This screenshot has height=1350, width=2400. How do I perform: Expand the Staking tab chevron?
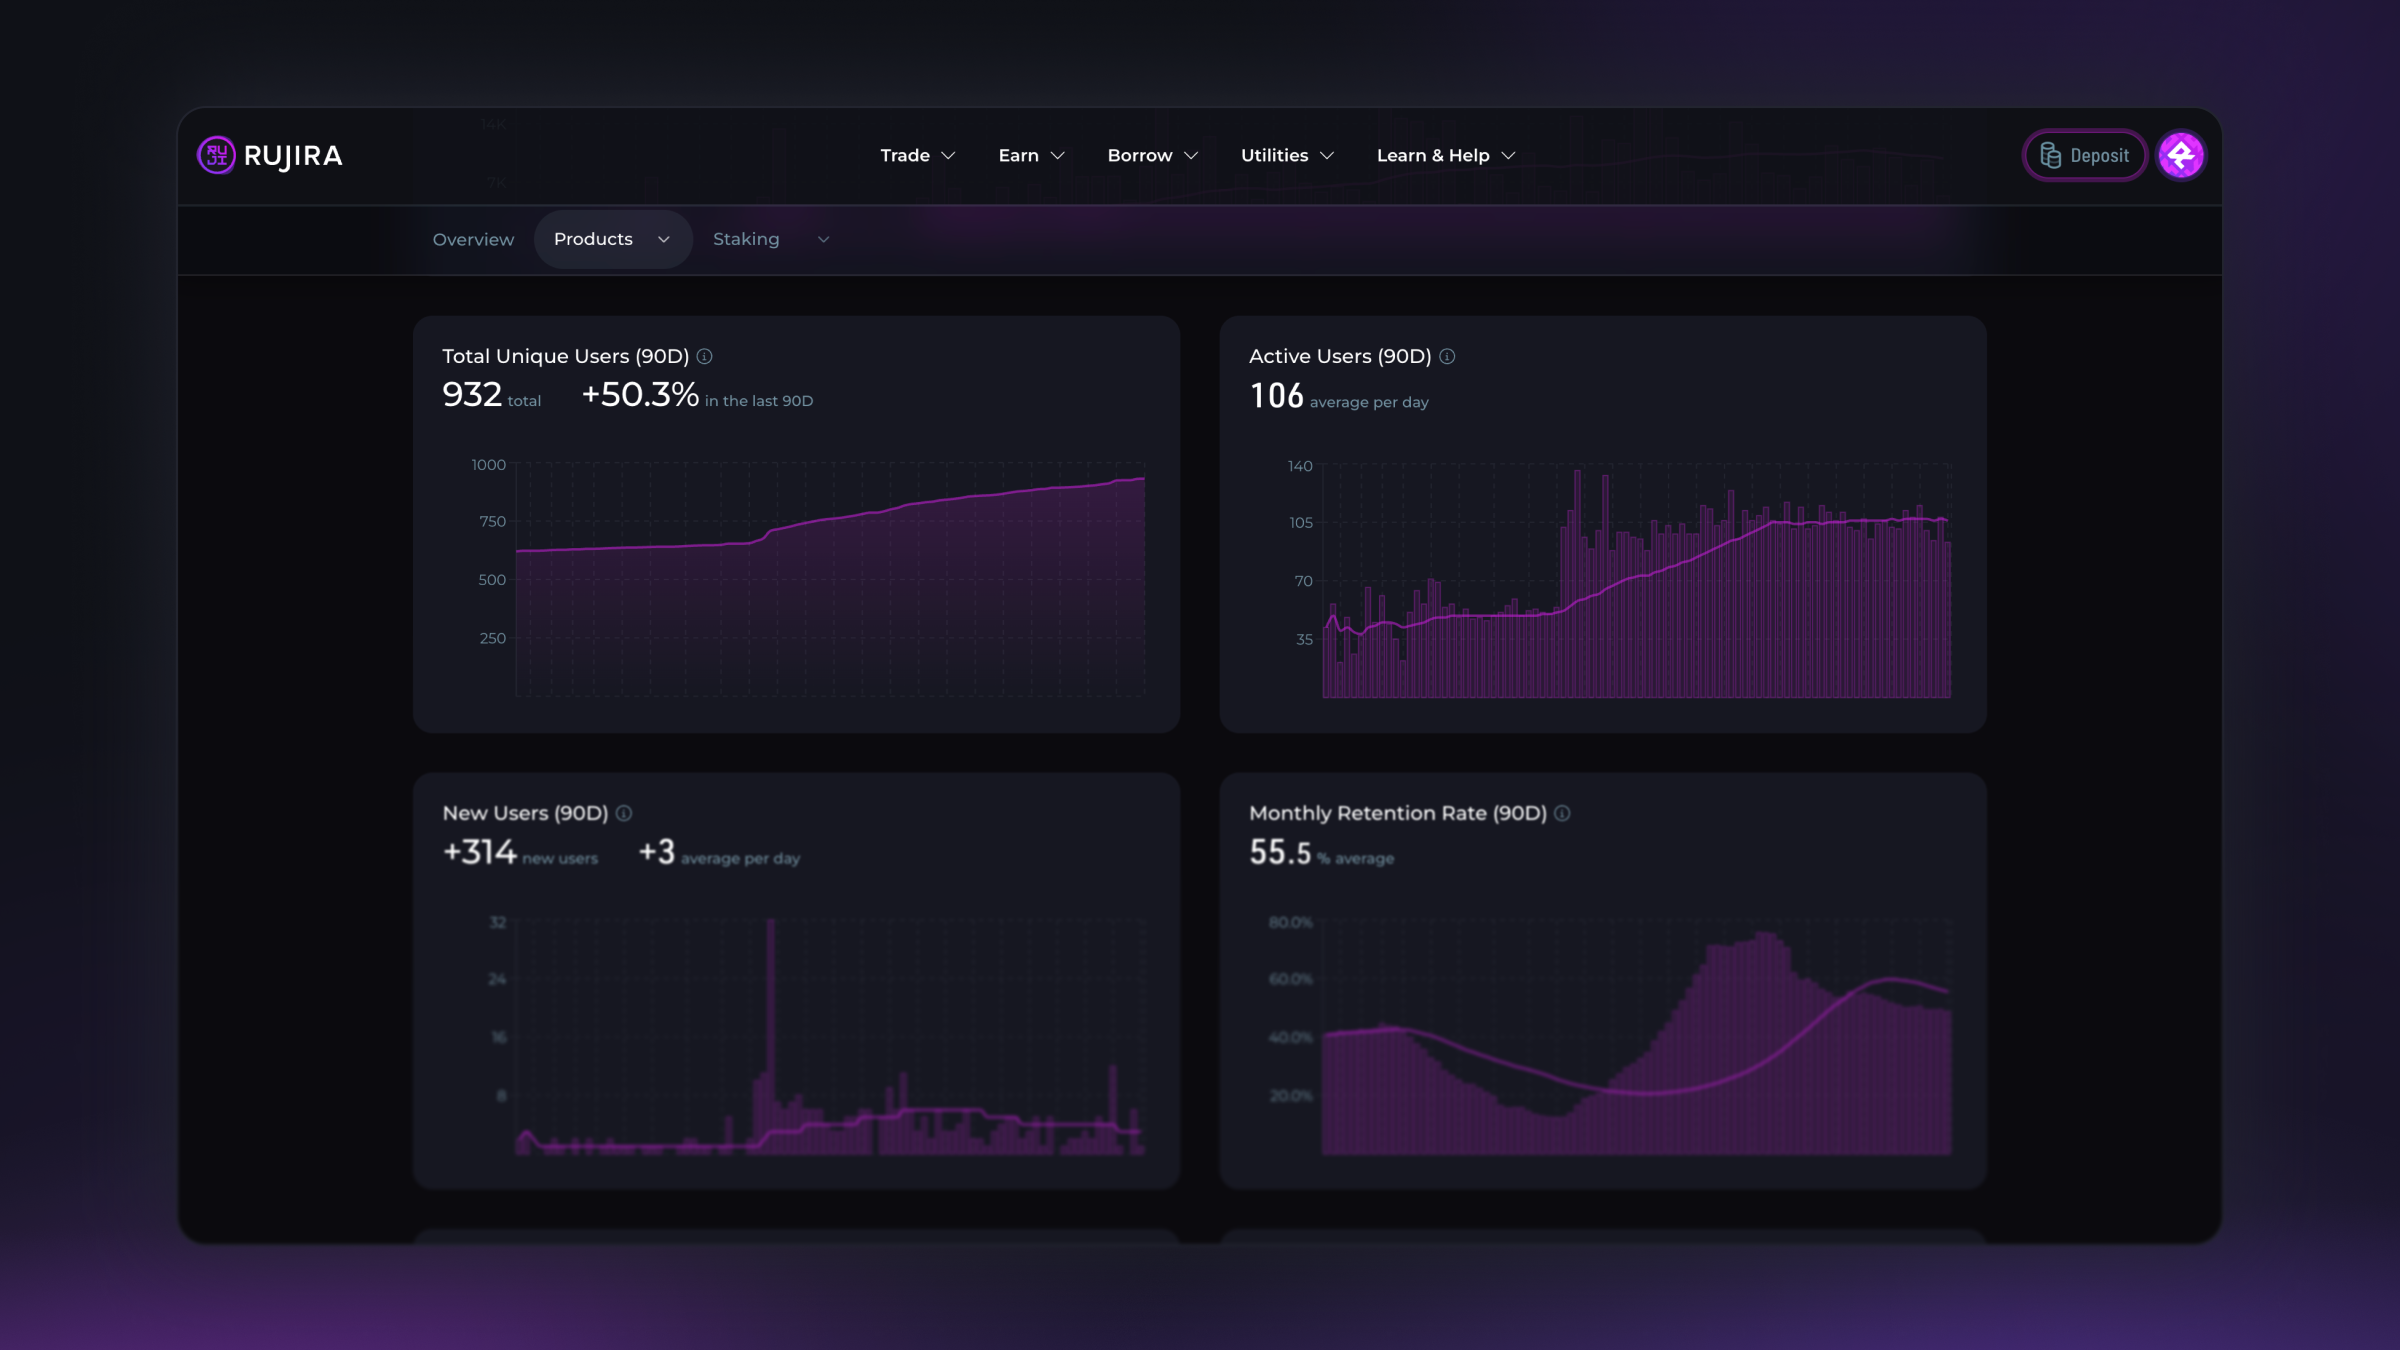click(x=823, y=239)
